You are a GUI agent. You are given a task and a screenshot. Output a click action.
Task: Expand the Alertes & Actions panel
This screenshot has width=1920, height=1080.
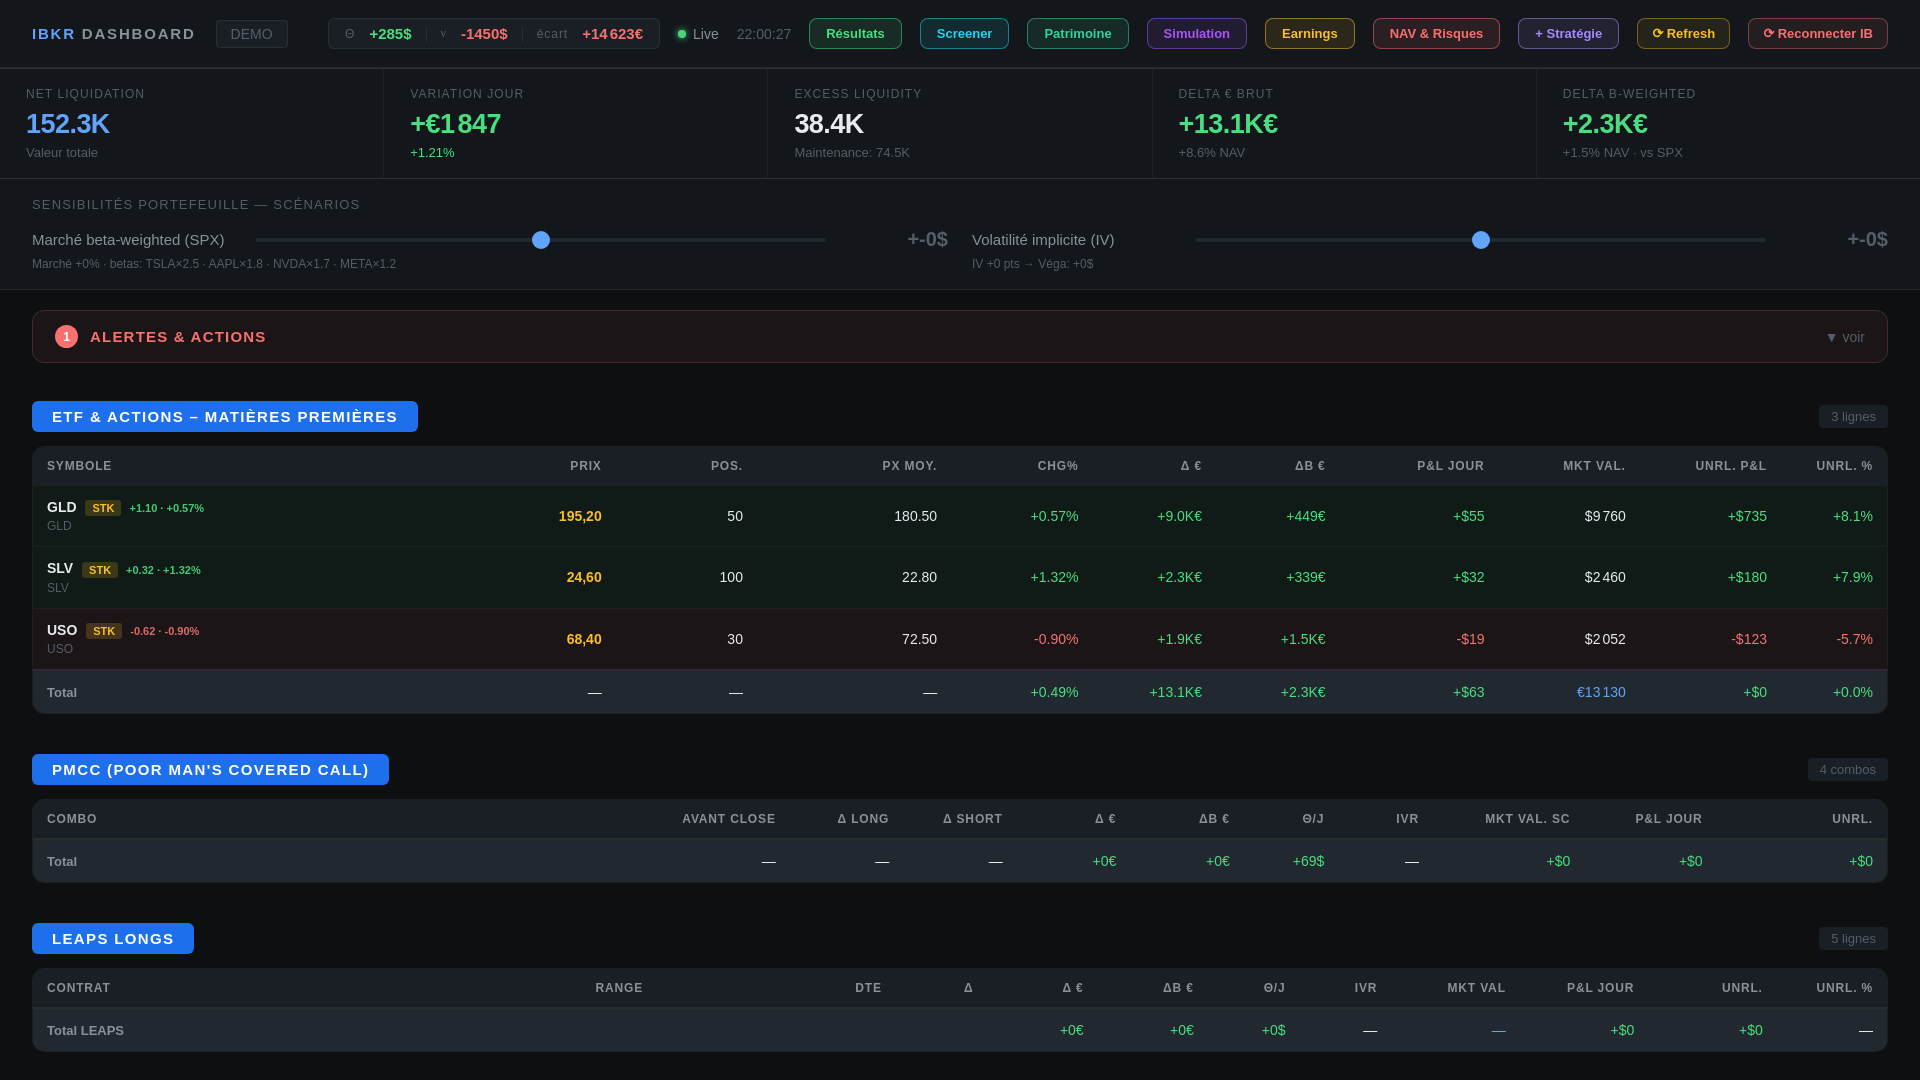tap(960, 337)
